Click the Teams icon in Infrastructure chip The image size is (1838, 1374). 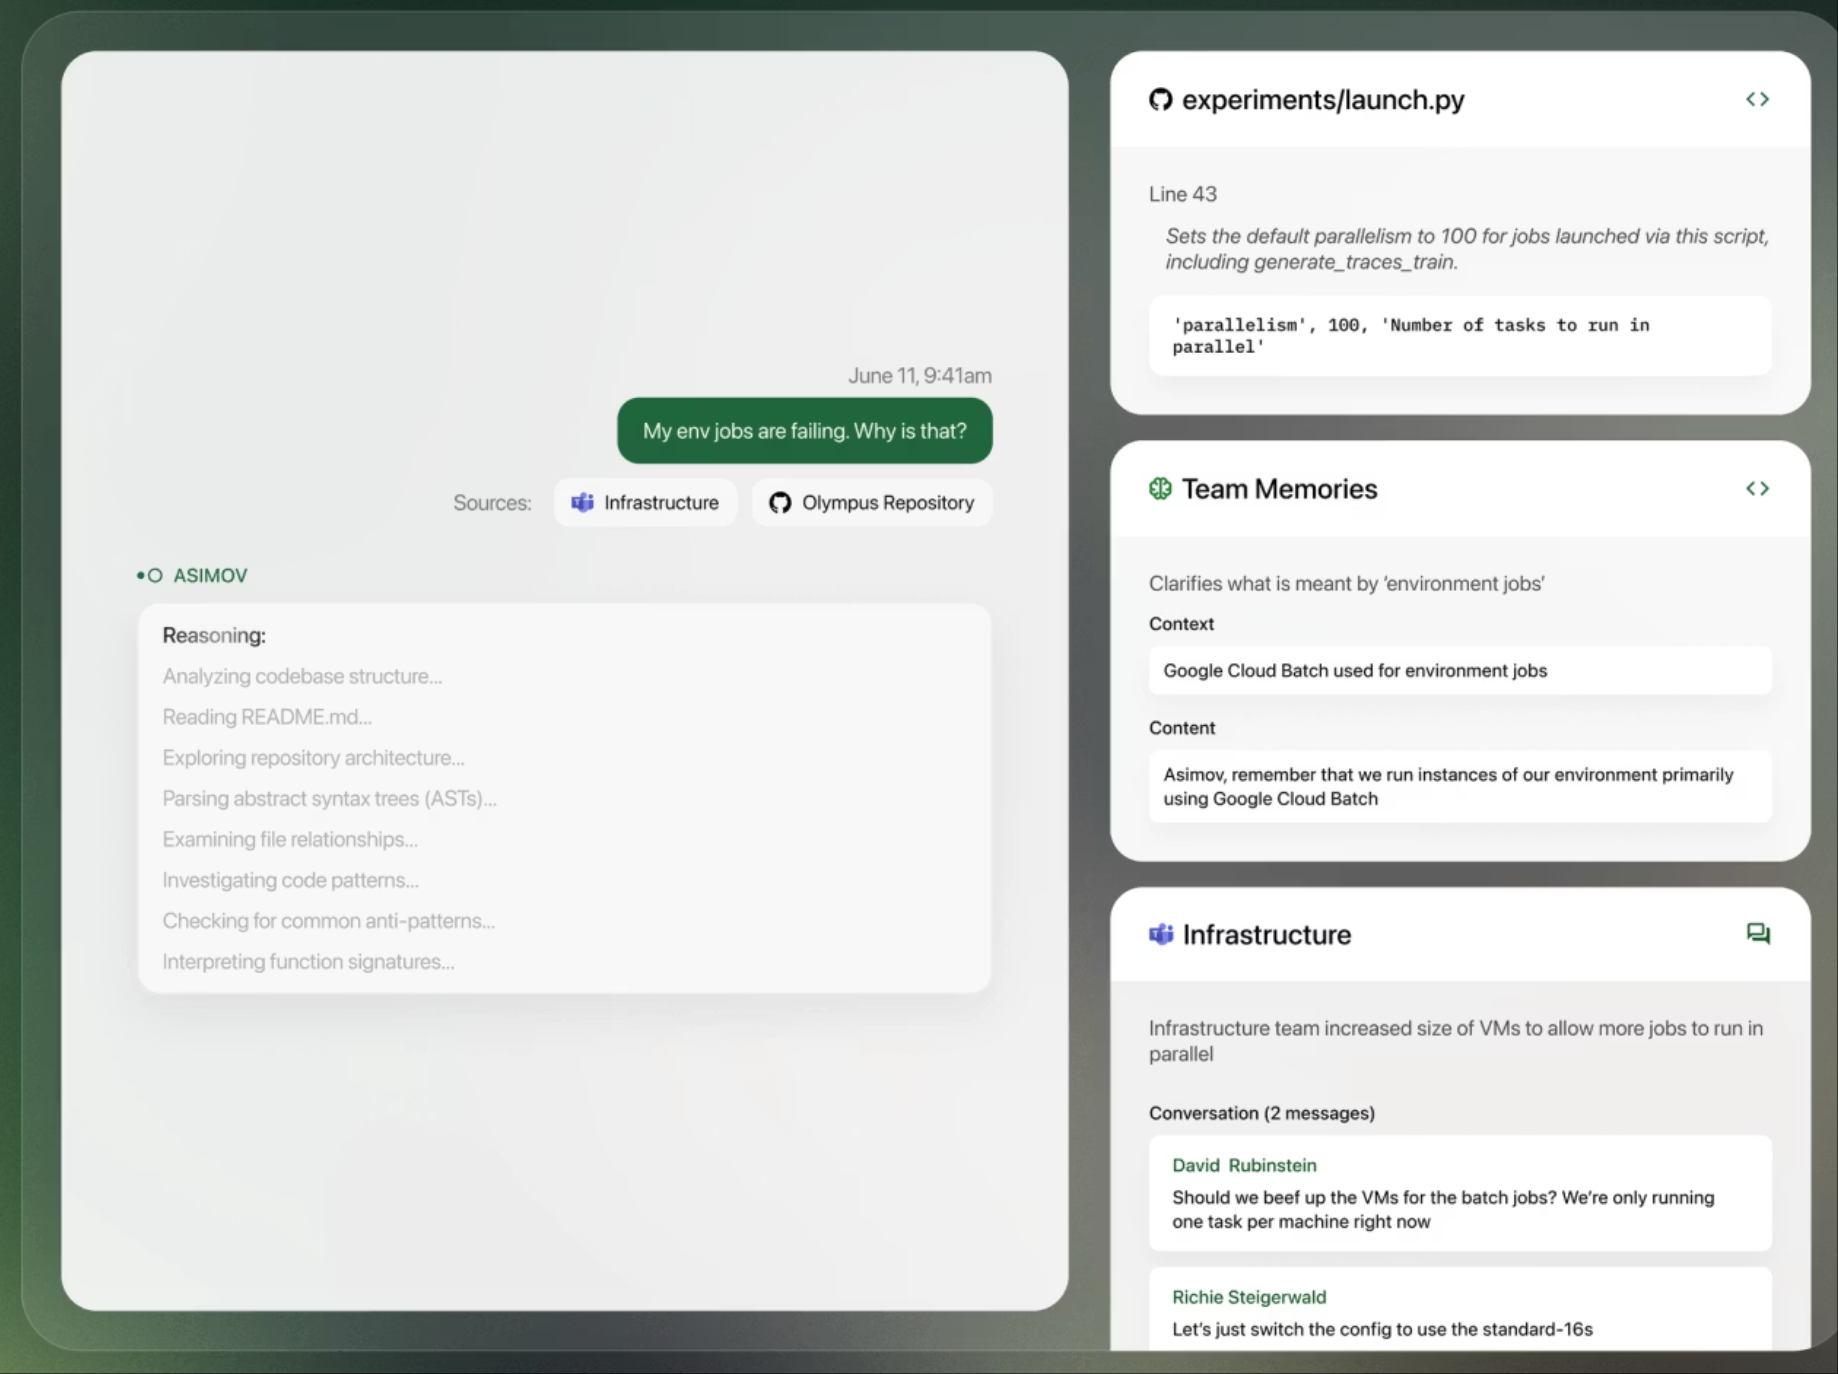coord(582,502)
